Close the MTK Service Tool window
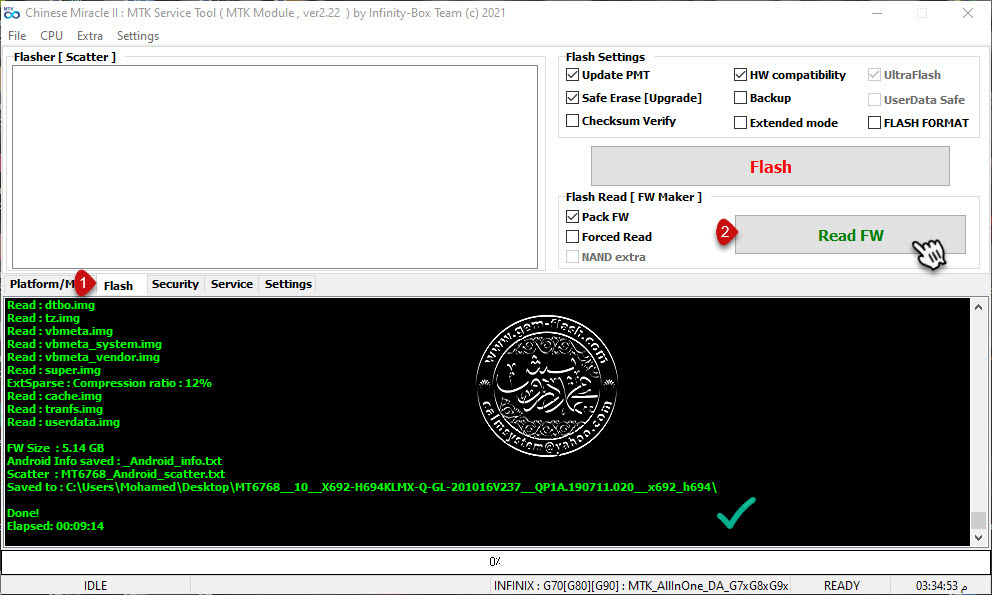This screenshot has height=595, width=992. click(968, 13)
